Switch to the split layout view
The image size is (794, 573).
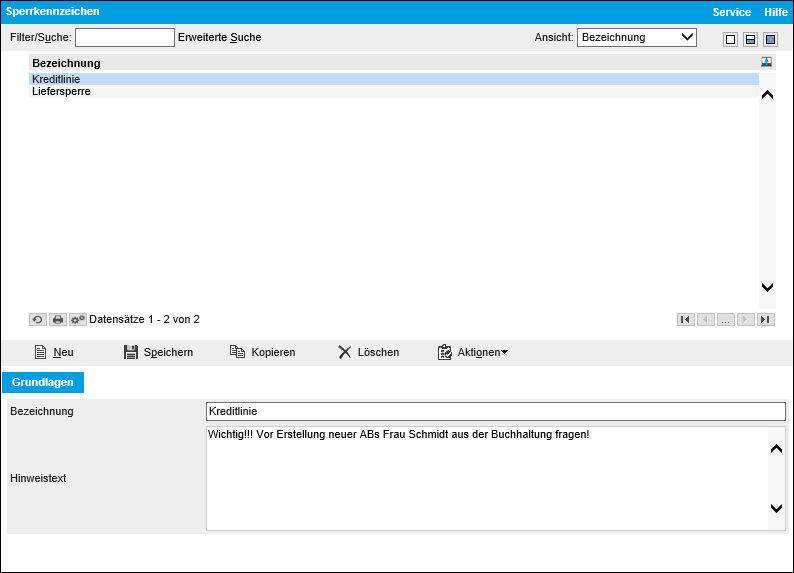point(750,39)
